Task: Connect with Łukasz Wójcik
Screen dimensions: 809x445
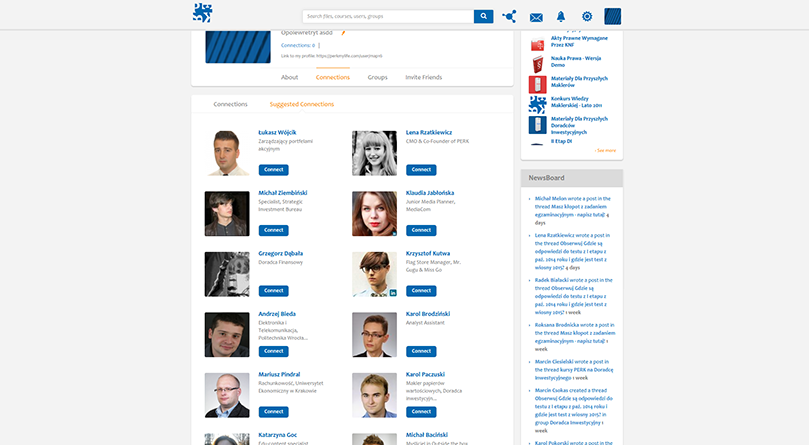Action: coord(273,170)
